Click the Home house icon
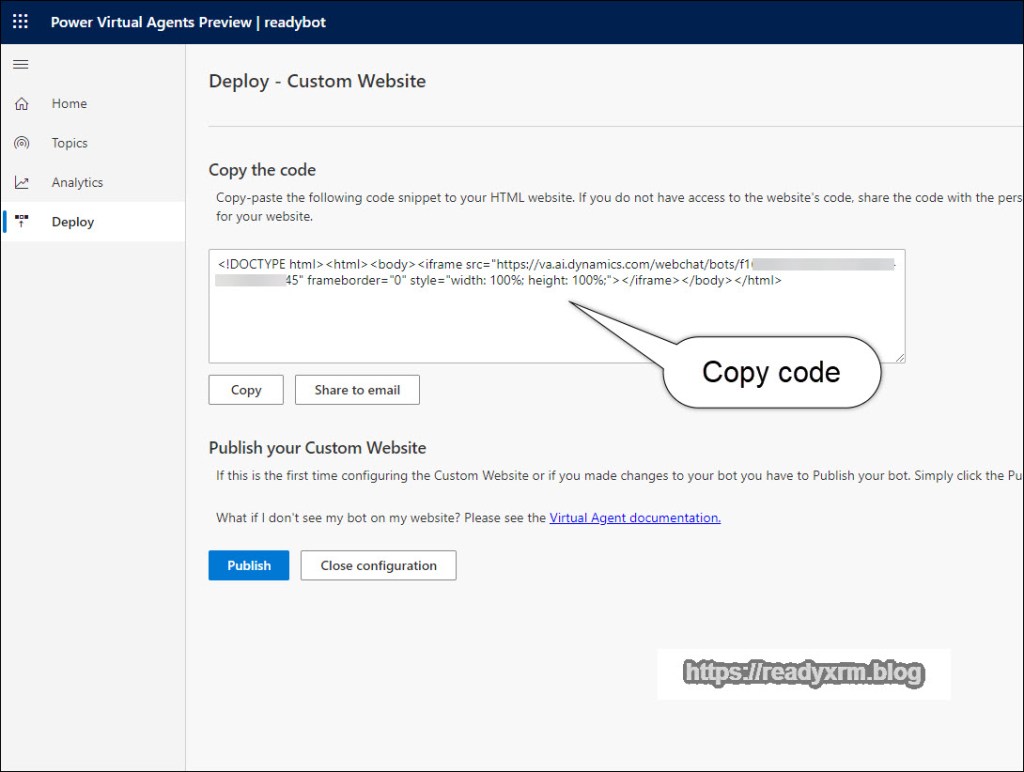The image size is (1024, 772). pyautogui.click(x=21, y=104)
